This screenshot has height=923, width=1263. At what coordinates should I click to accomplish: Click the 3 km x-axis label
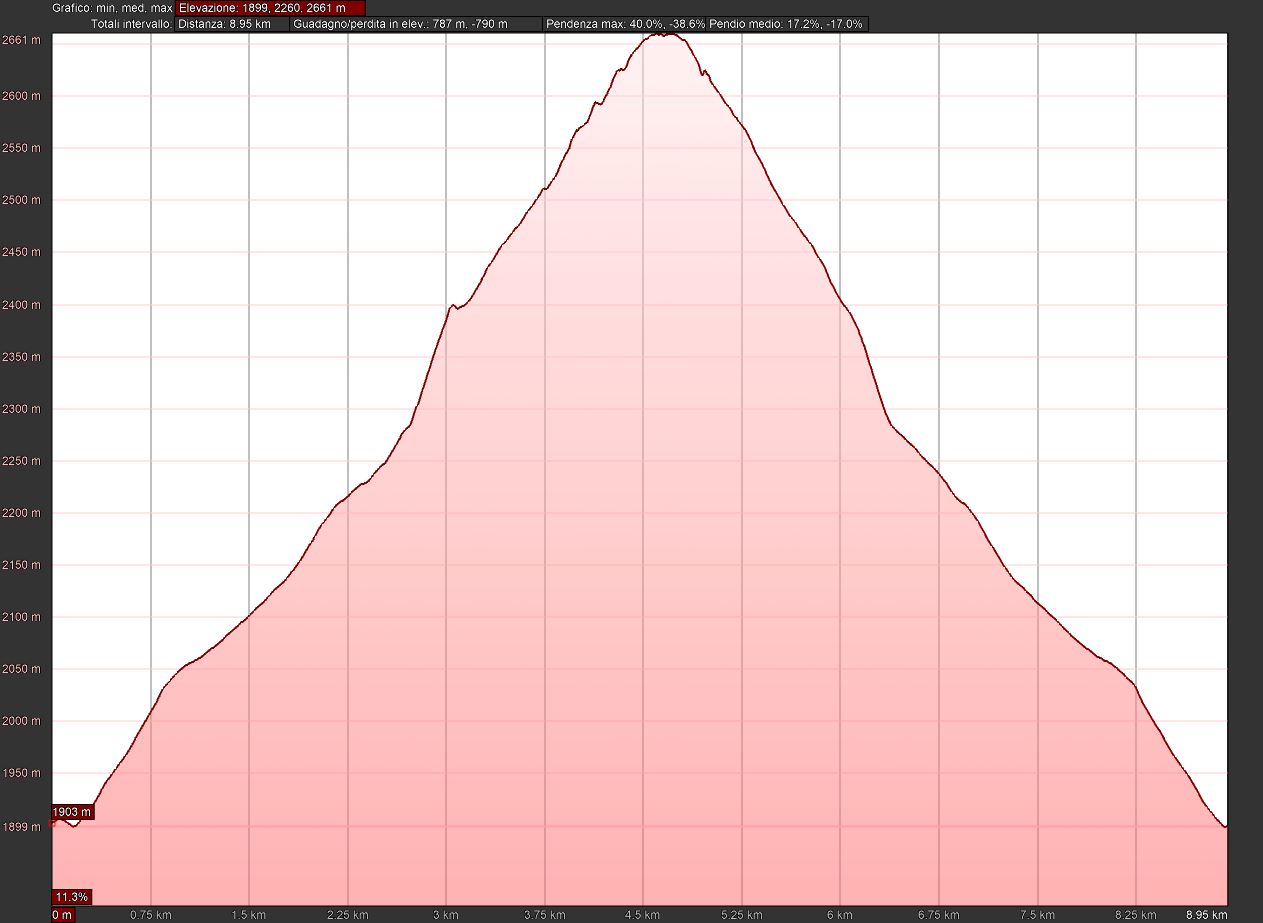(445, 915)
